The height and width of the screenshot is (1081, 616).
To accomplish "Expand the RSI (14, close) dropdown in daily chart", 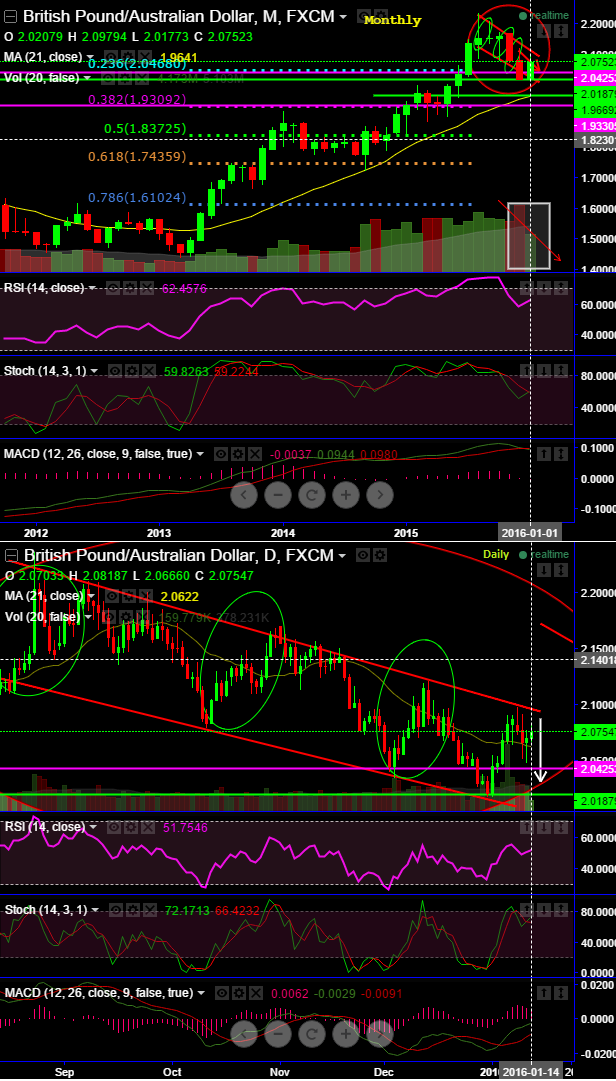I will [92, 827].
